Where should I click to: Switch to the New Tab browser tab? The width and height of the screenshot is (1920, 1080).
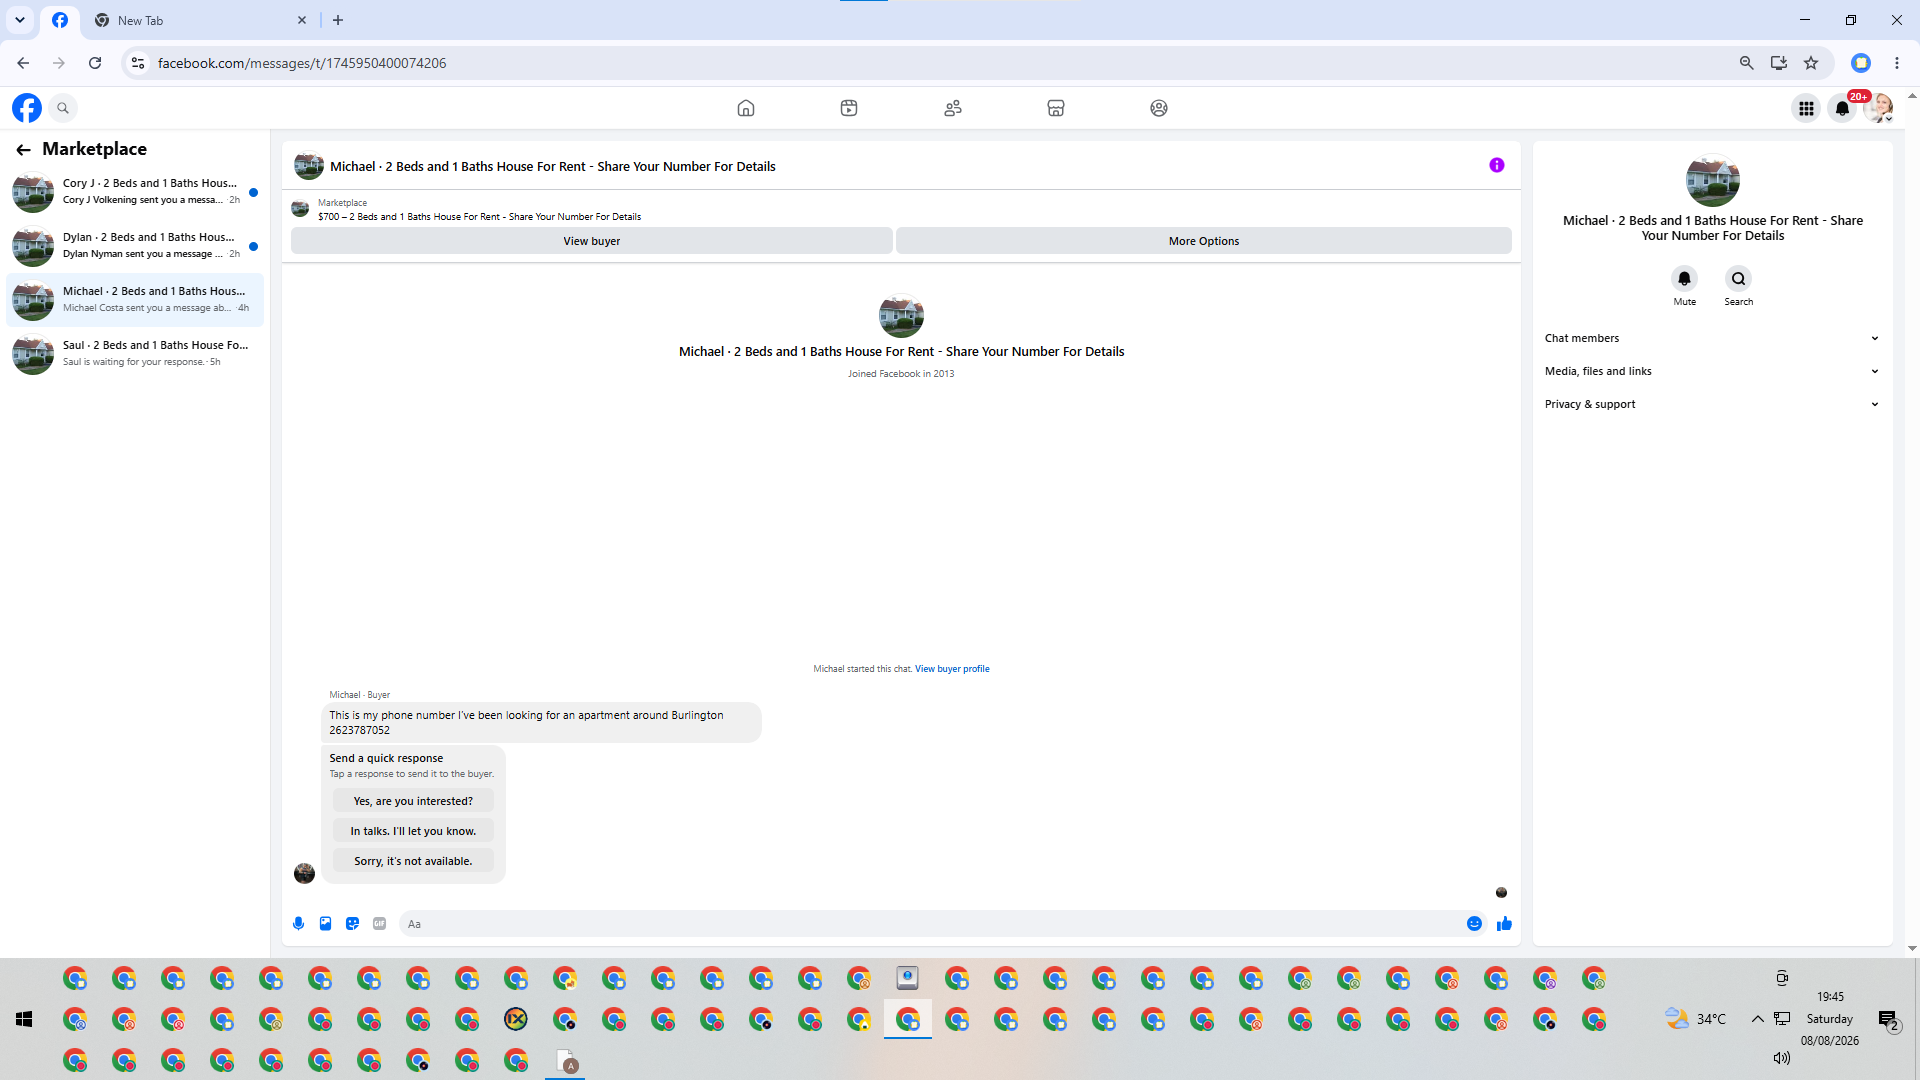pyautogui.click(x=200, y=20)
